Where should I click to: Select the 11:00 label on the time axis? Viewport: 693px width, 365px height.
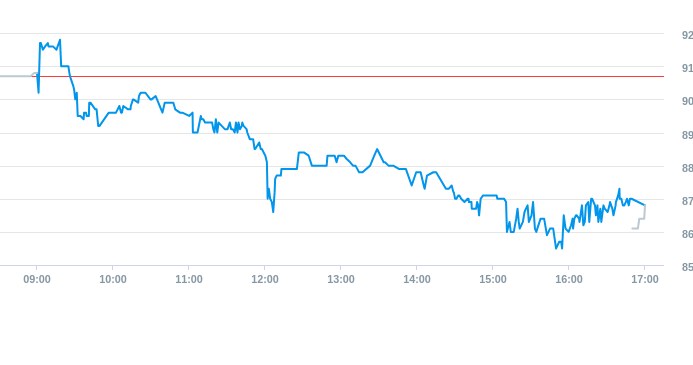pos(189,279)
